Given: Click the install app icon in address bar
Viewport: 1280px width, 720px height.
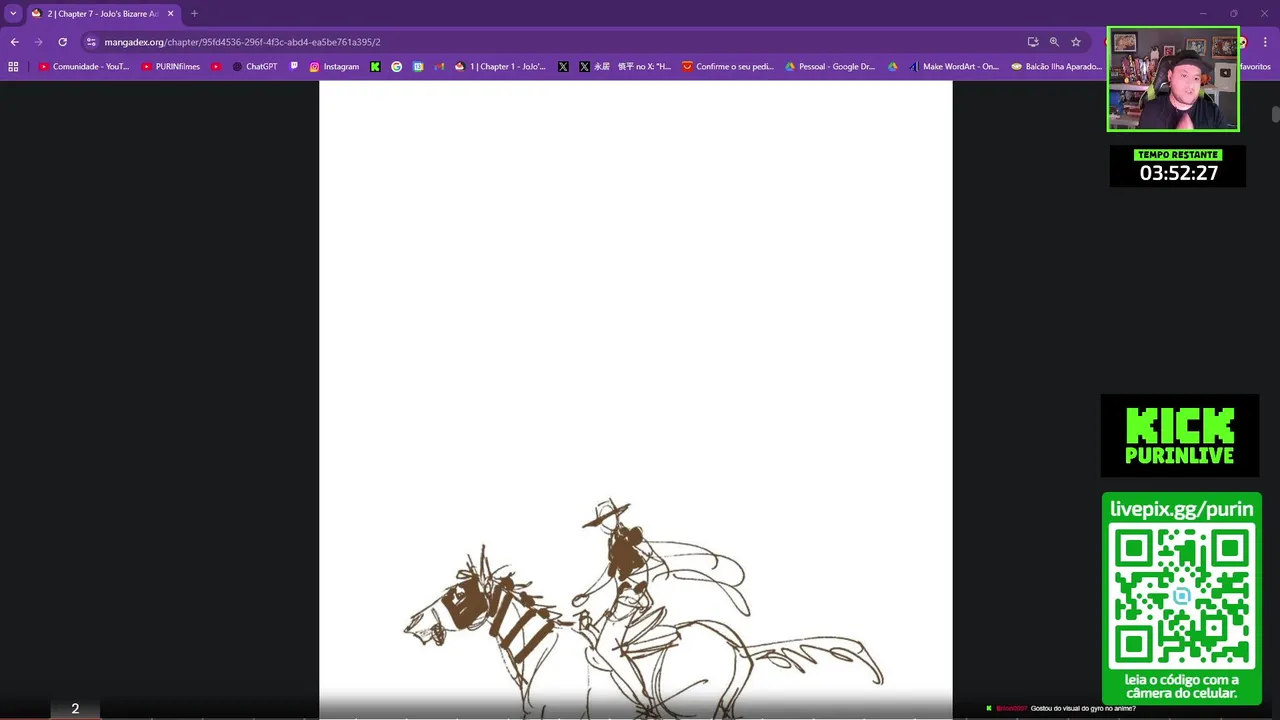Looking at the screenshot, I should 1033,42.
